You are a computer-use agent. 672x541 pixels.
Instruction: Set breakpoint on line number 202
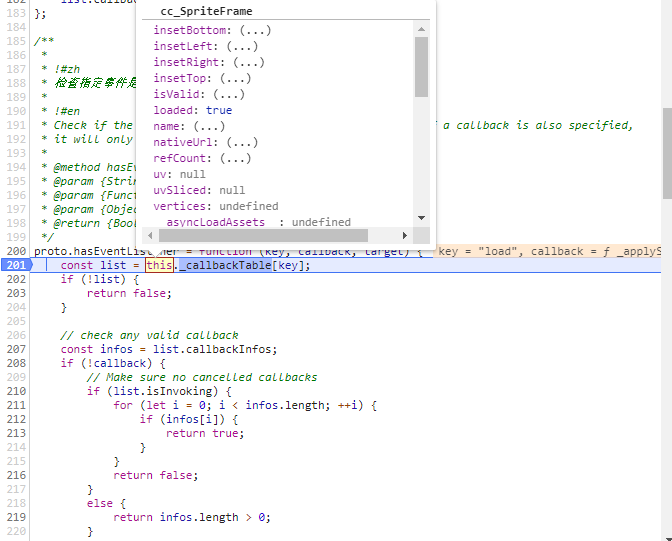click(16, 280)
